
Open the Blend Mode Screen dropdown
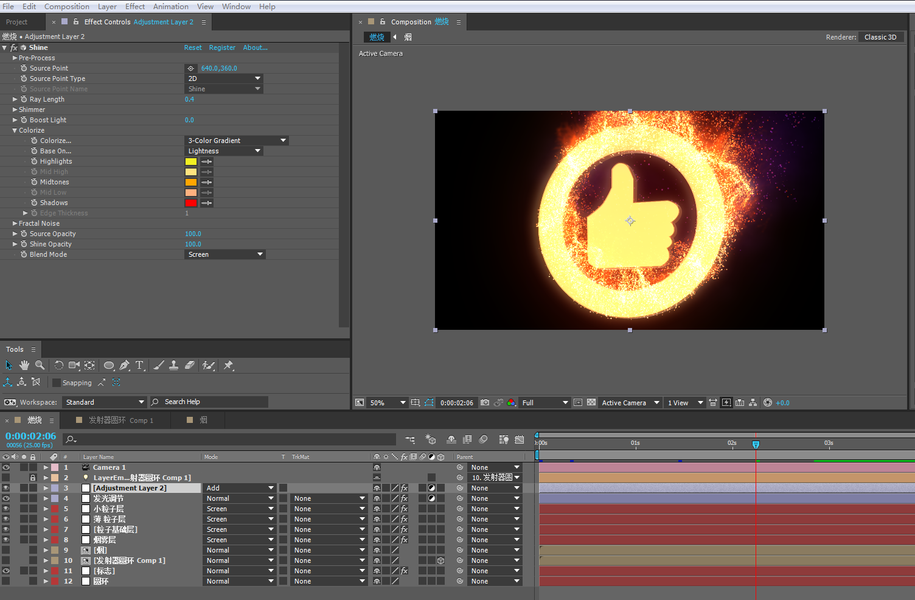pyautogui.click(x=225, y=254)
